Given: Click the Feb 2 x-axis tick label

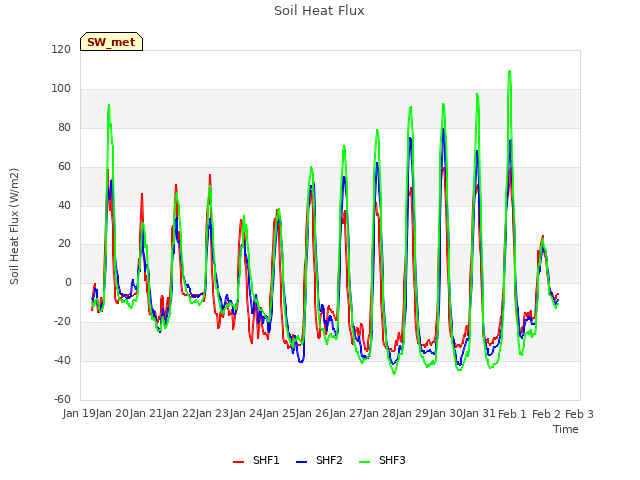Looking at the screenshot, I should 546,414.
